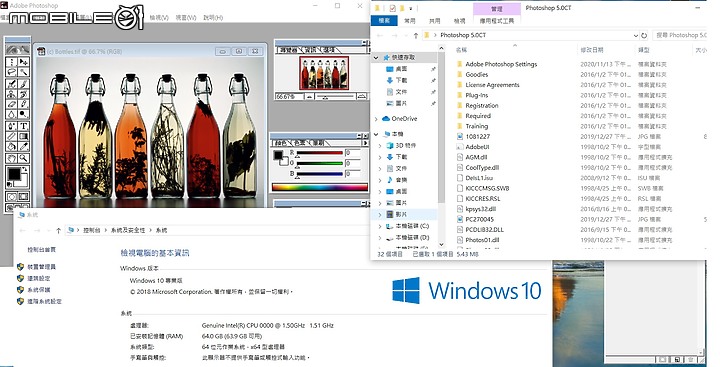Select the Eraser tool
Image resolution: width=720 pixels, height=367 pixels.
12,104
